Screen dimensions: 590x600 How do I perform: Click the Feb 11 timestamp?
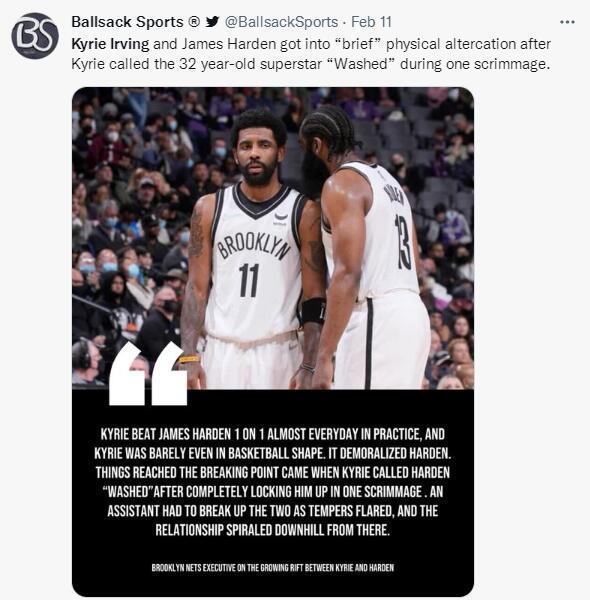371,22
